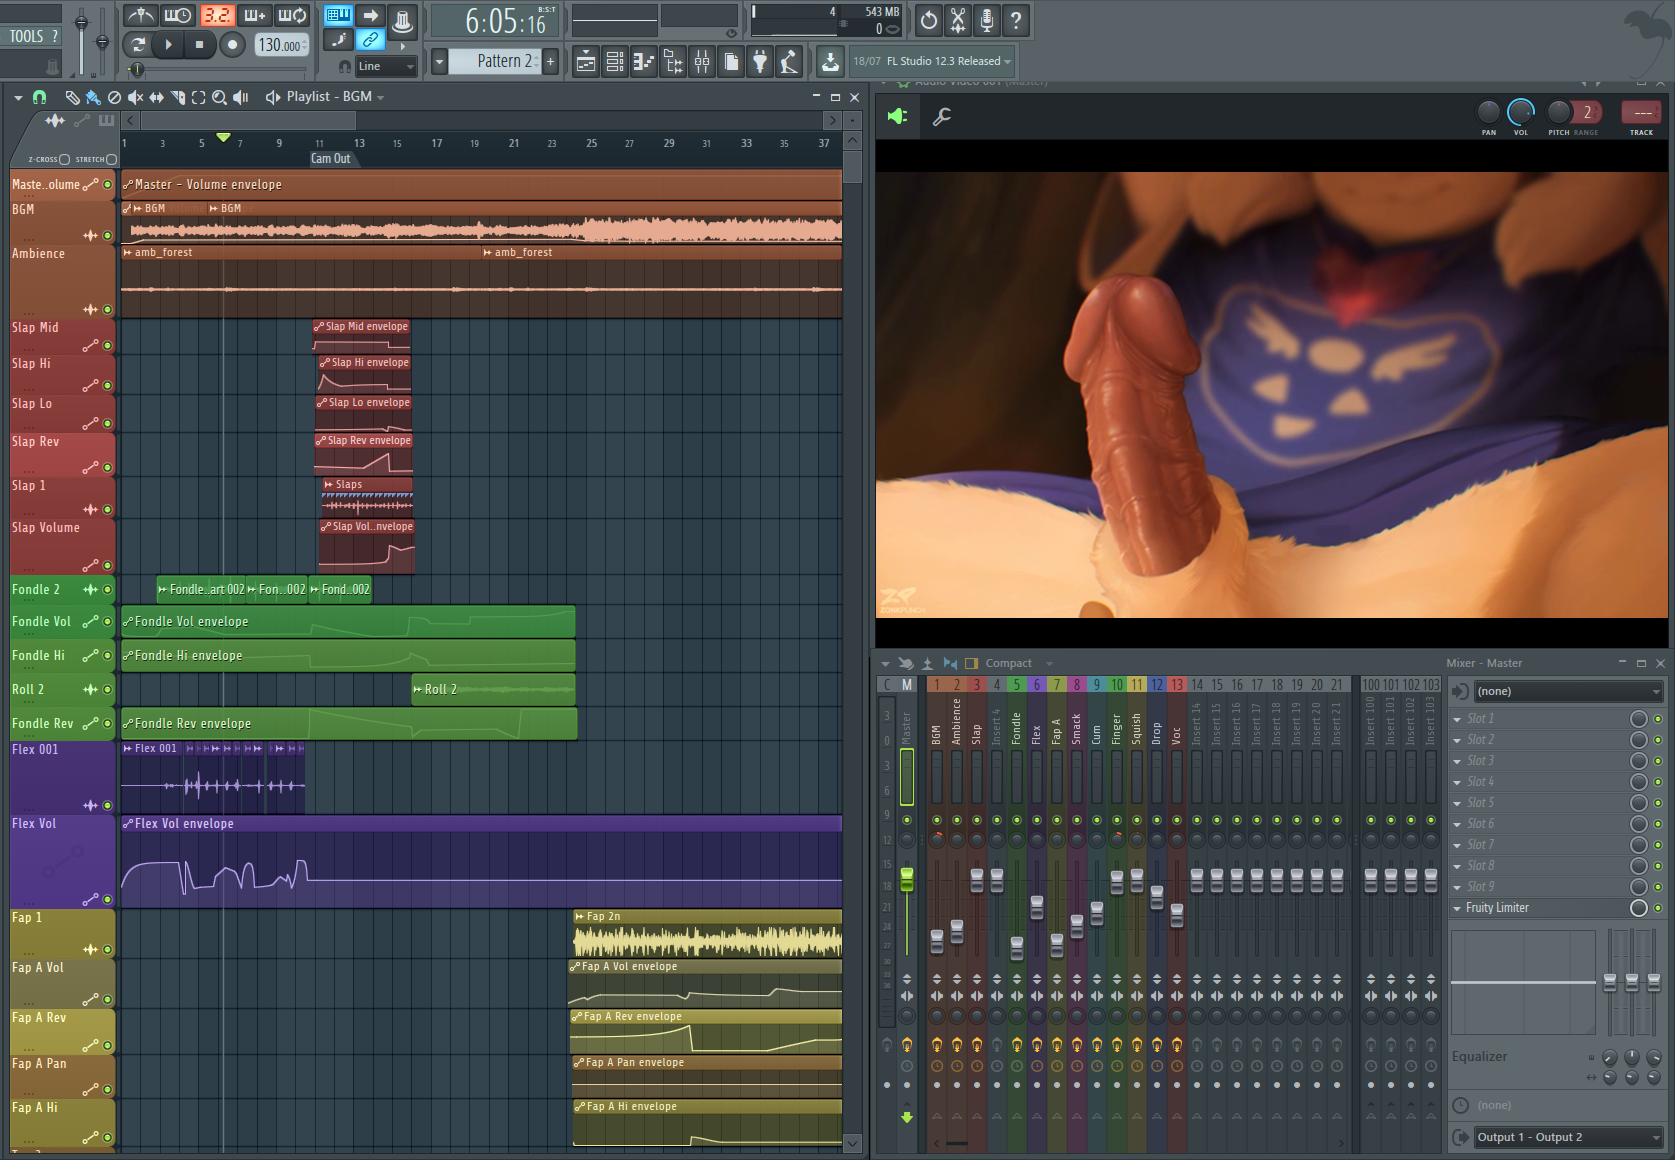Open the Playlist options menu arrow
Viewport: 1675px width, 1160px height.
coord(18,98)
